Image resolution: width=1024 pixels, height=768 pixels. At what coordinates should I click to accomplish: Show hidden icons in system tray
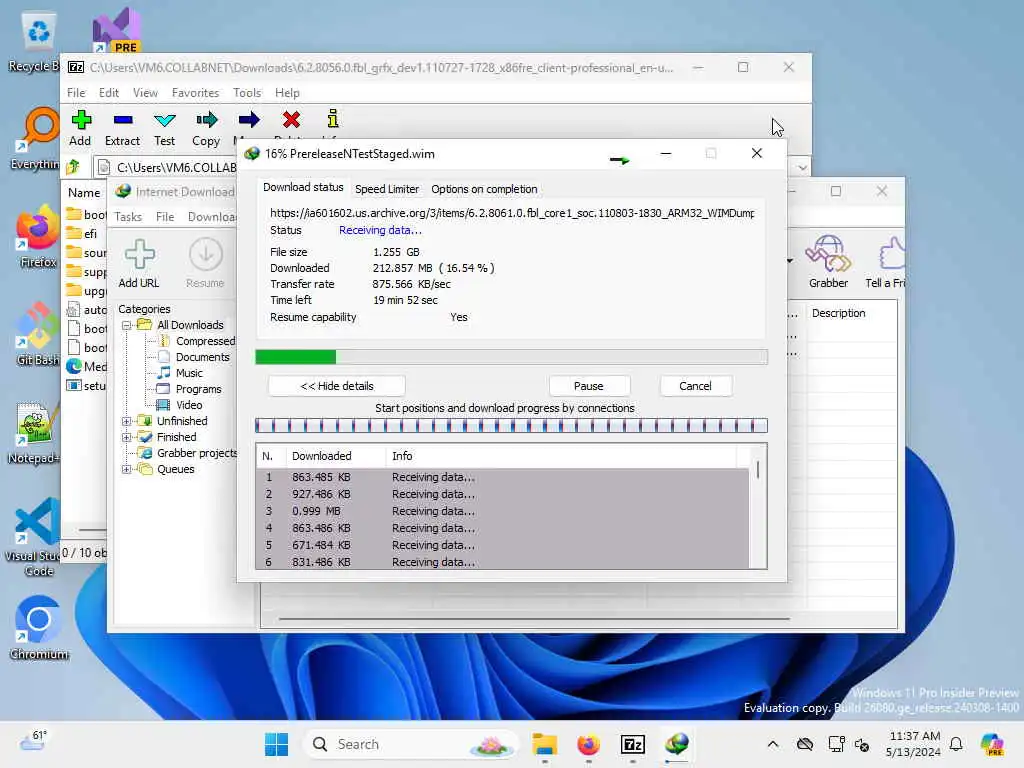pyautogui.click(x=773, y=744)
